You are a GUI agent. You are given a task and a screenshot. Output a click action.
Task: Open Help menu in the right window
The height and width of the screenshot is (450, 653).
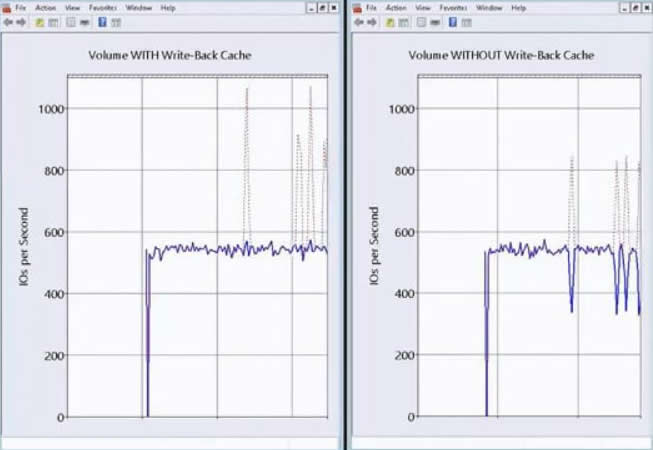point(518,7)
